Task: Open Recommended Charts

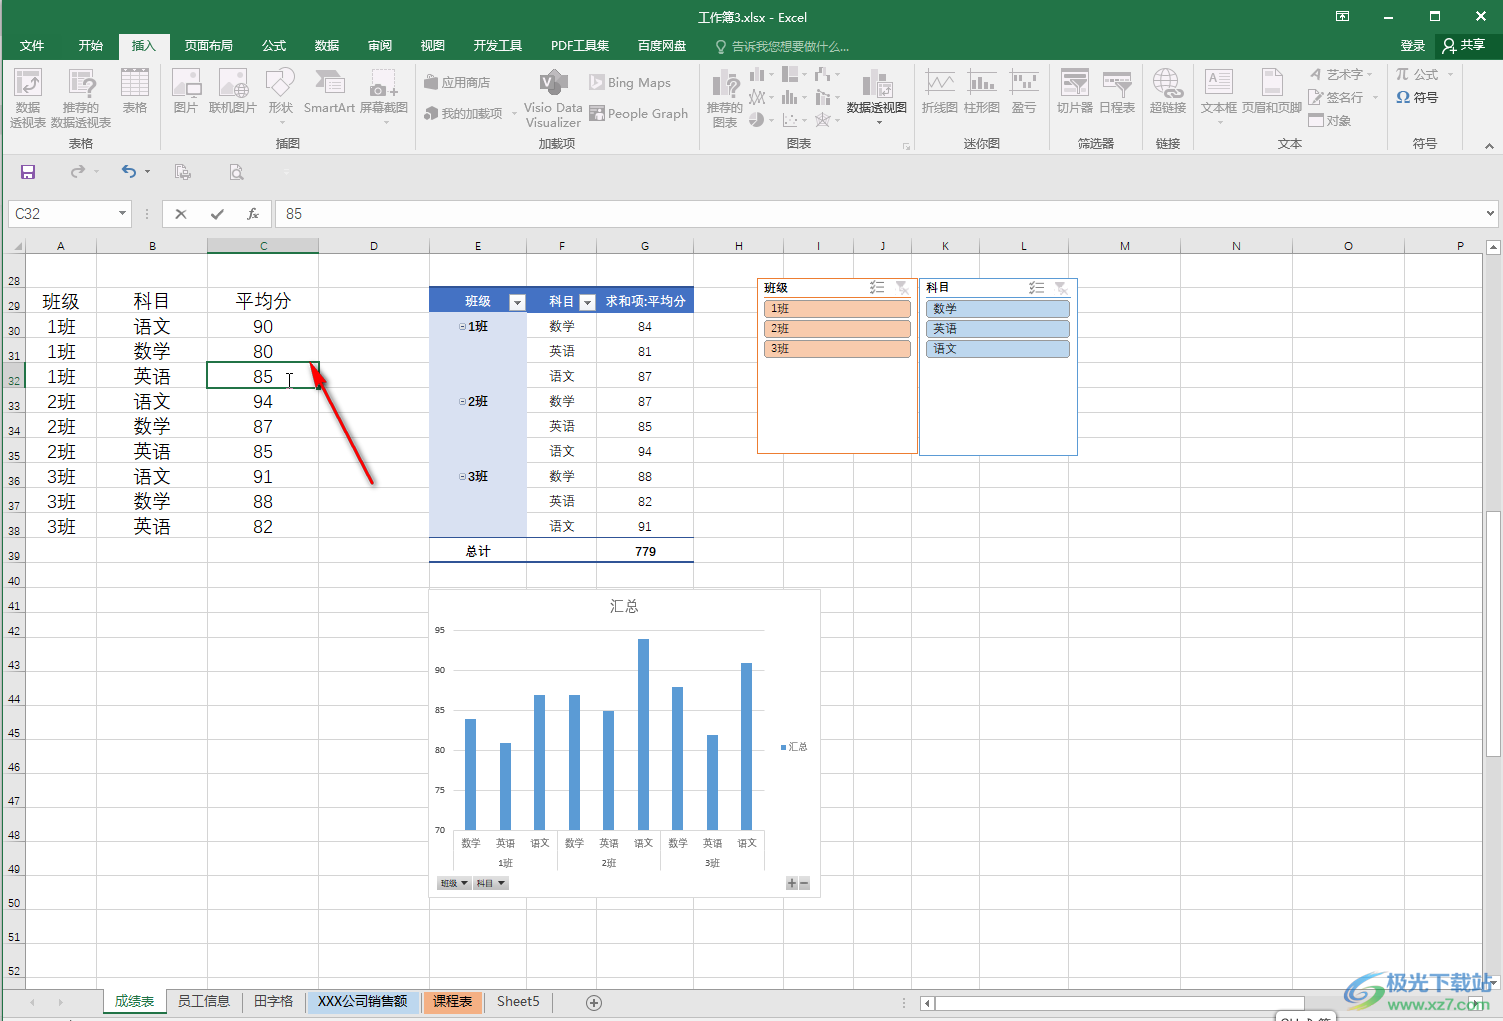Action: tap(725, 98)
